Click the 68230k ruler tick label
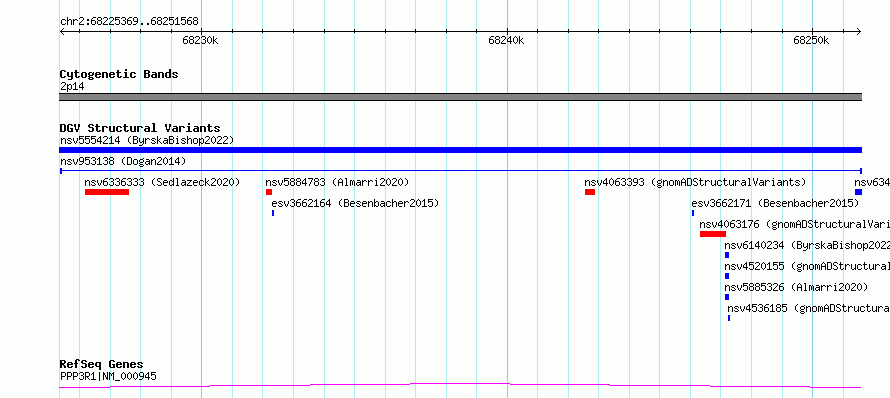Viewport: 890px width, 398px height. [200, 41]
